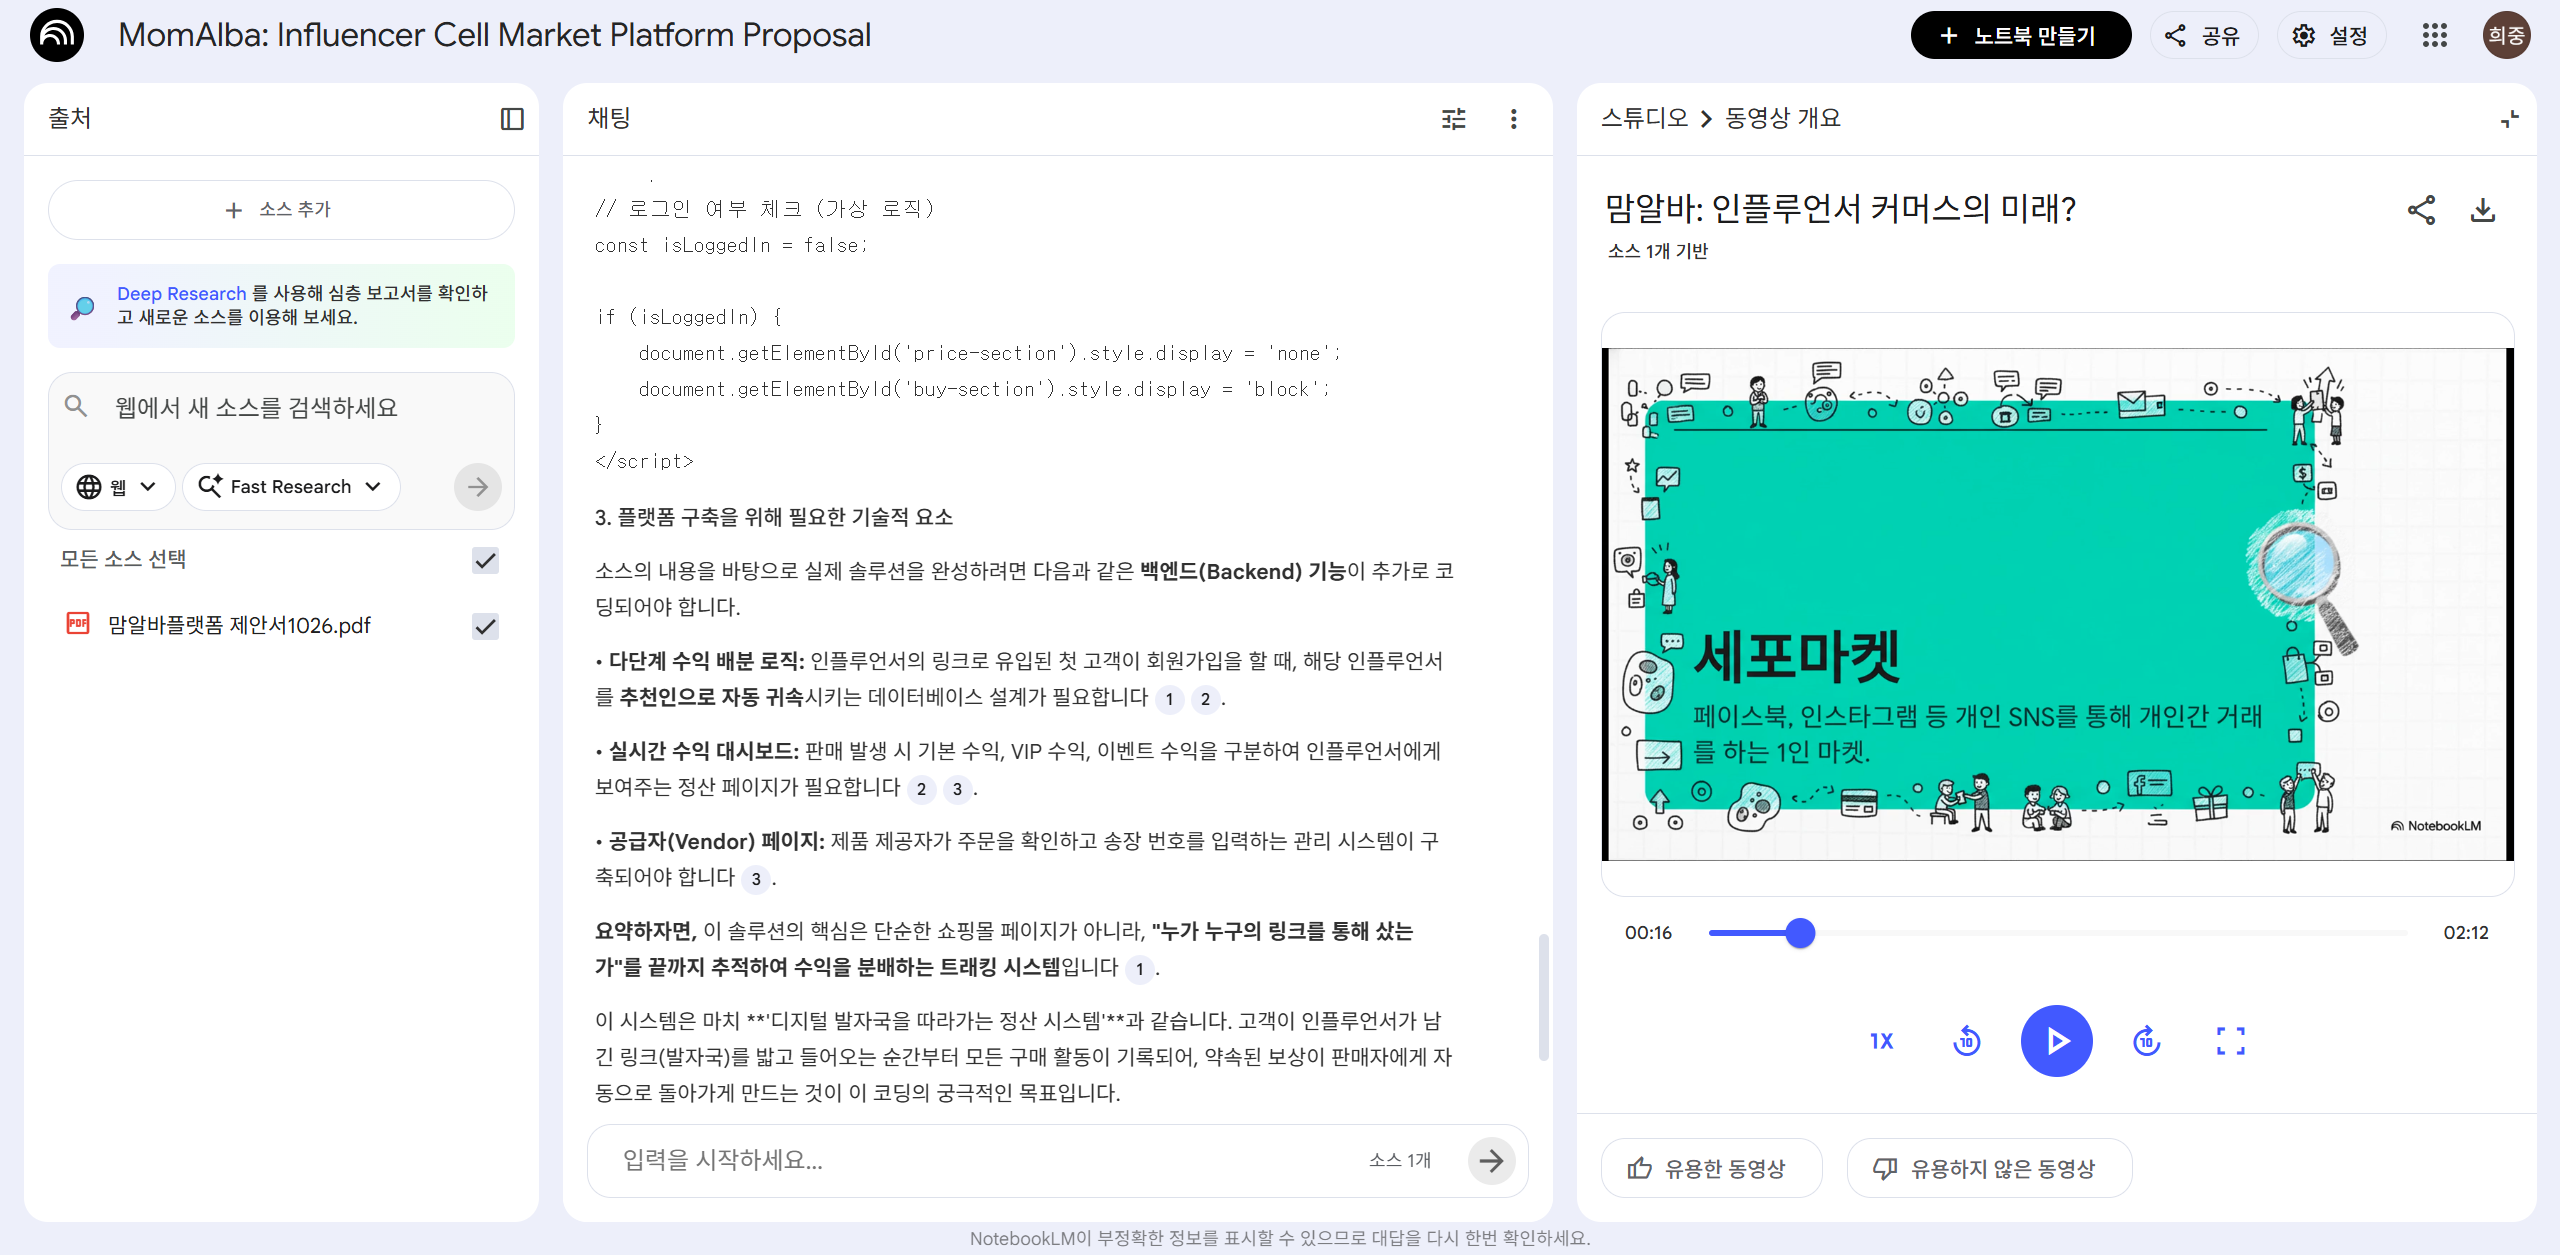2560x1255 pixels.
Task: Click the add source button
Action: coord(281,210)
